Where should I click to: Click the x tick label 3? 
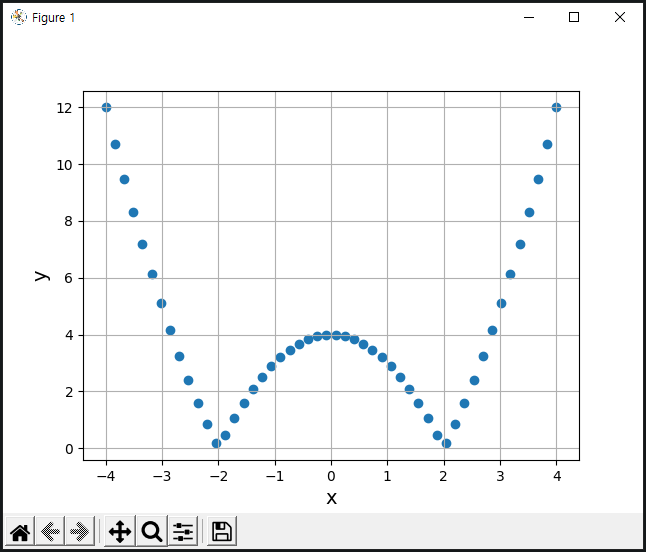click(500, 476)
